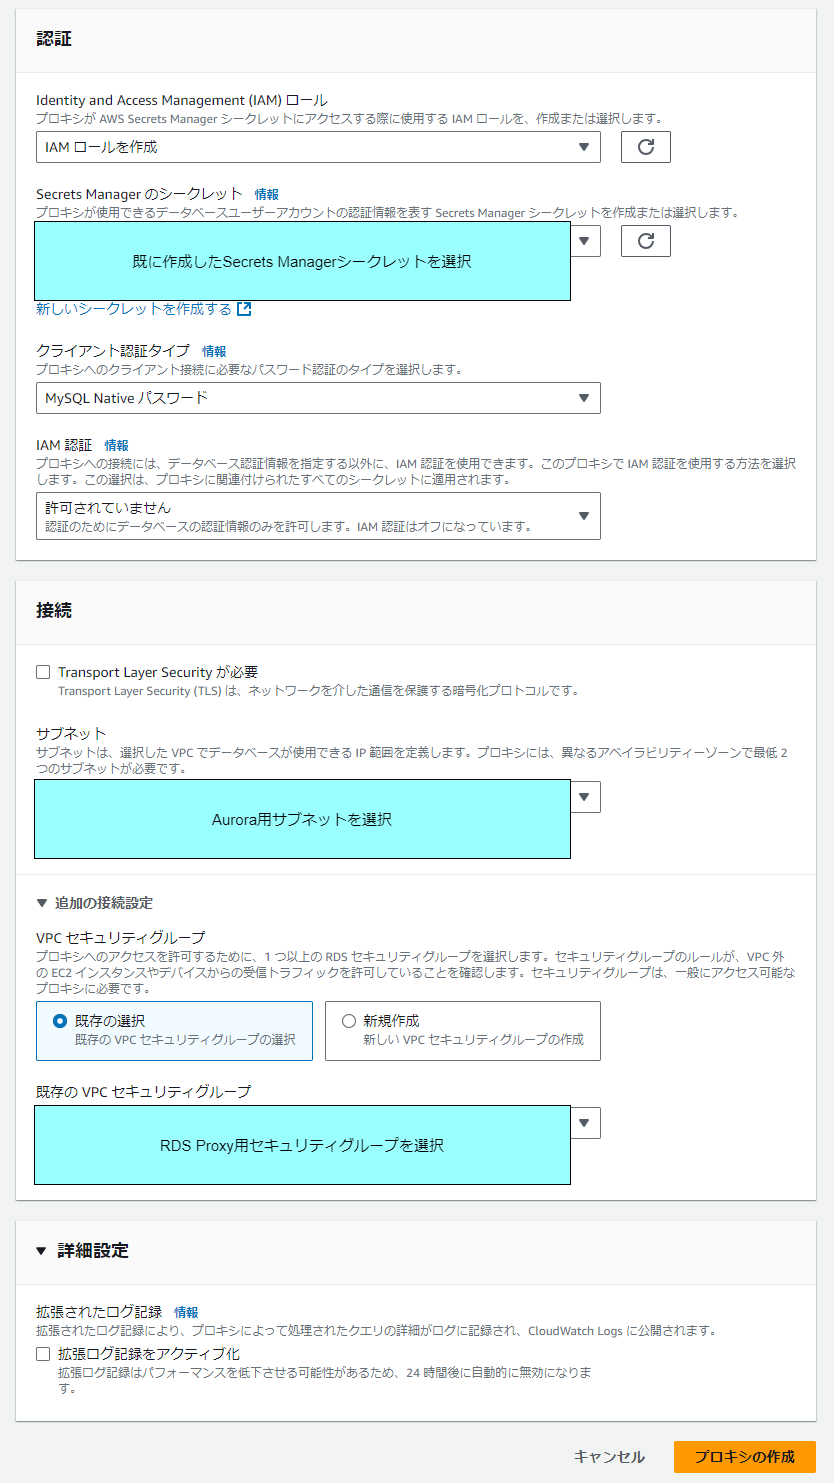Open 情報 link next to クライアント認証タイプ

[x=214, y=351]
